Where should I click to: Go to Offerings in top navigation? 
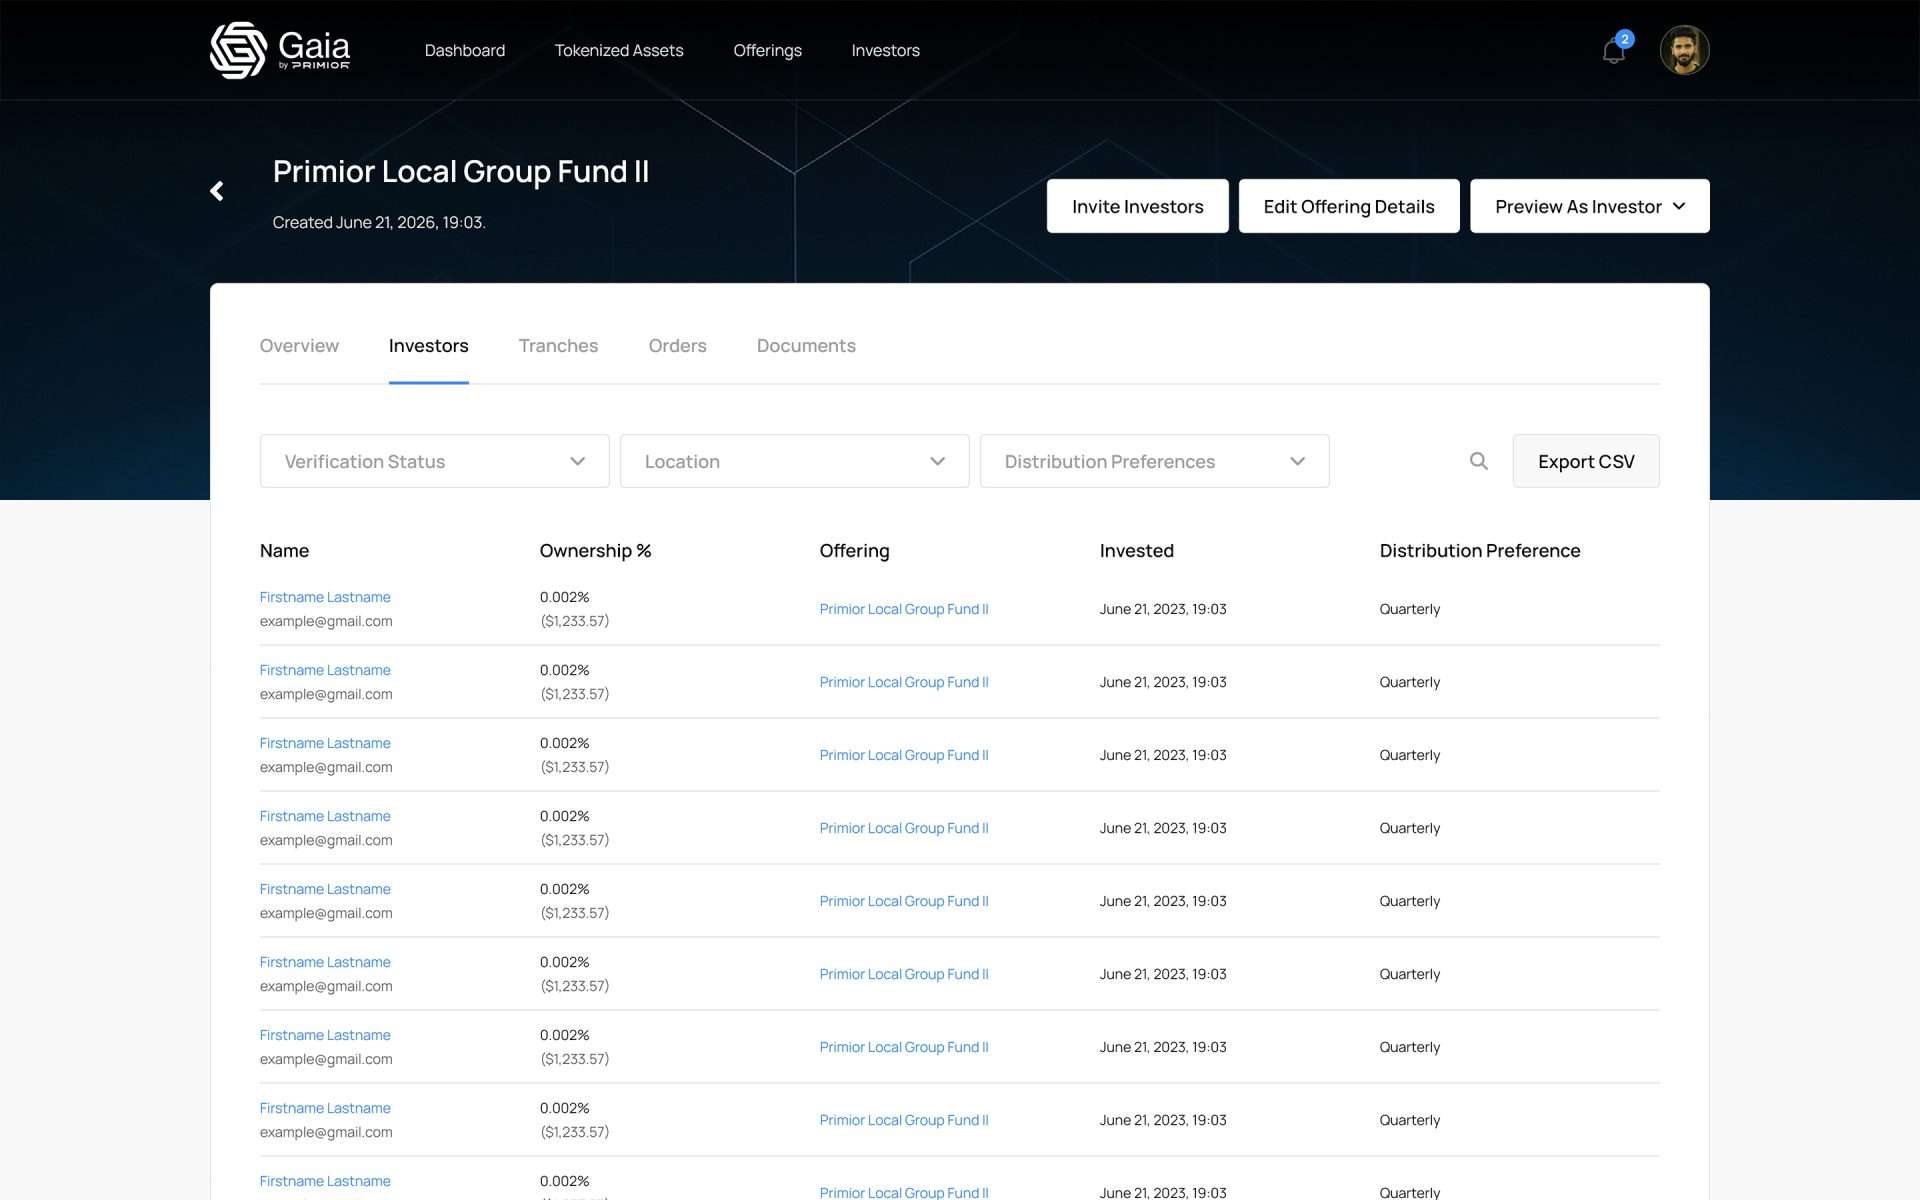[x=767, y=50]
